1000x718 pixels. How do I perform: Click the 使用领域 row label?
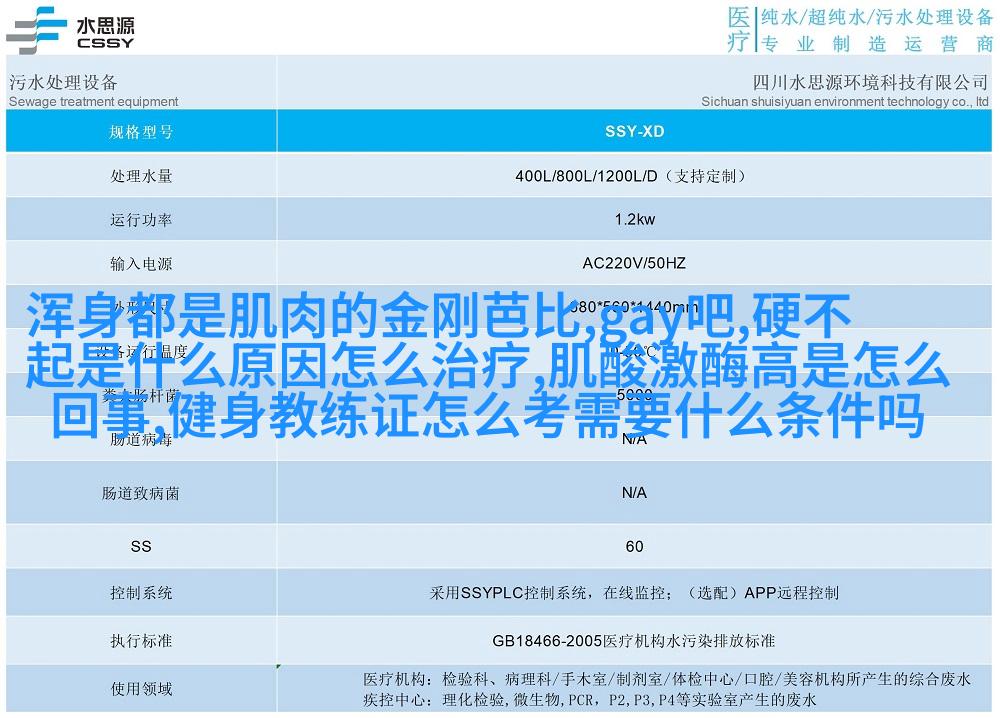click(x=141, y=688)
